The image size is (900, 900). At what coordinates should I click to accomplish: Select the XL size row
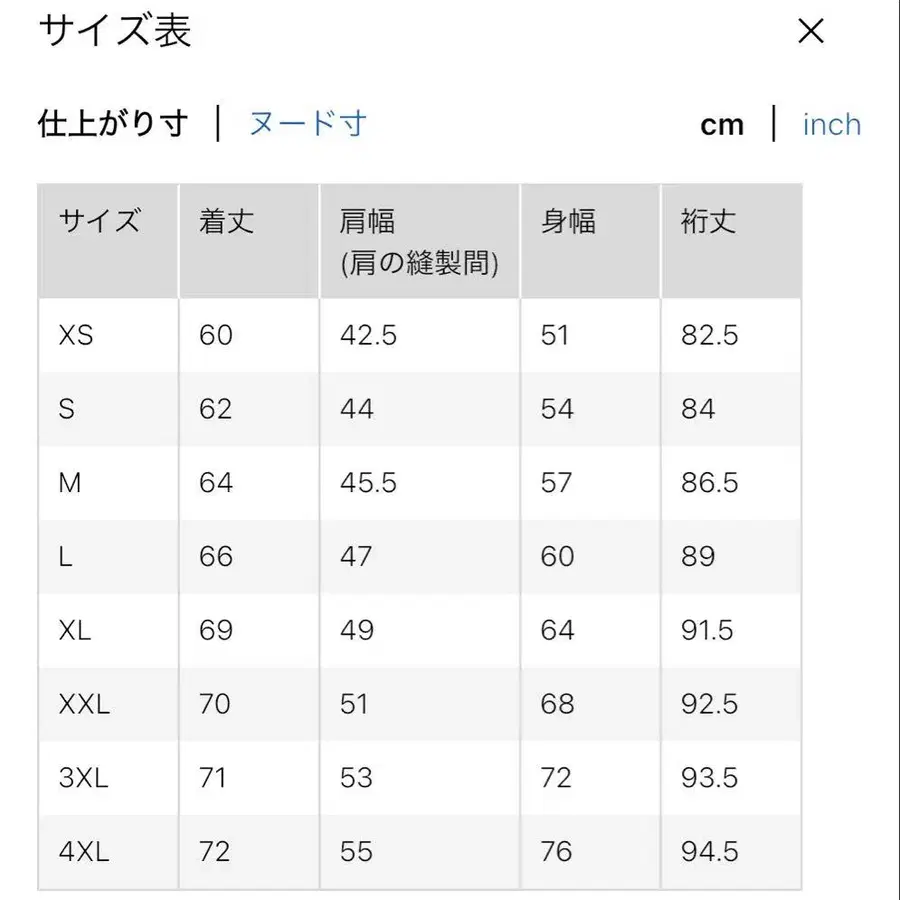tap(77, 631)
